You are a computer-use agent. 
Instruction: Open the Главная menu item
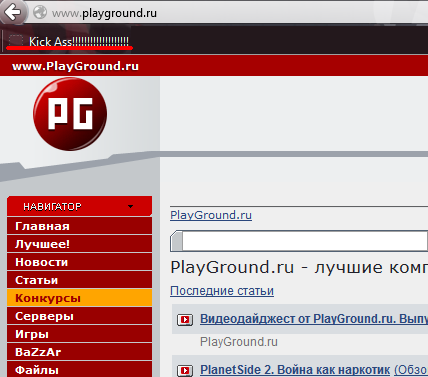79,226
